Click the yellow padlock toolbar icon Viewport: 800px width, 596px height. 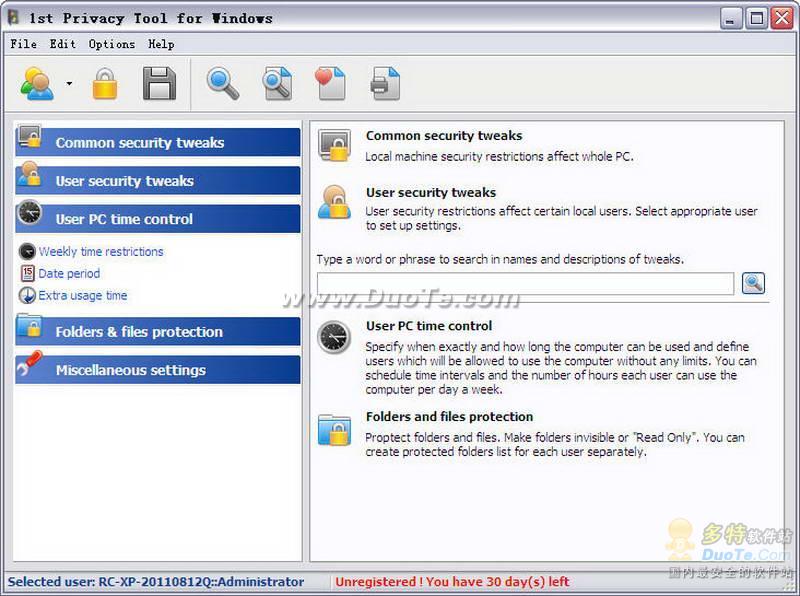click(105, 84)
